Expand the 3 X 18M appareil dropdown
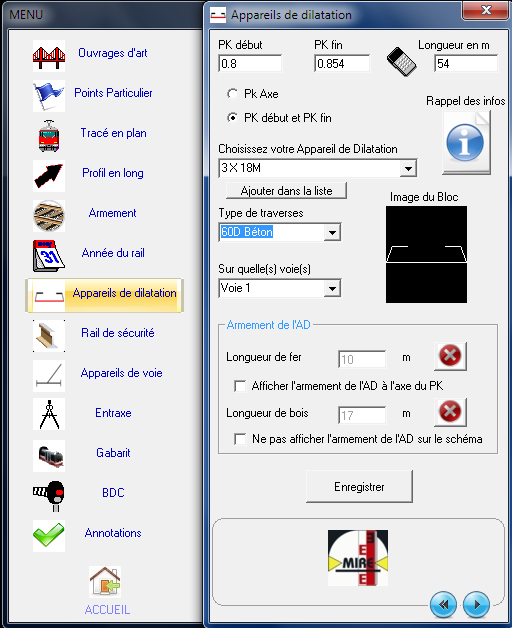The height and width of the screenshot is (628, 512). tap(408, 168)
